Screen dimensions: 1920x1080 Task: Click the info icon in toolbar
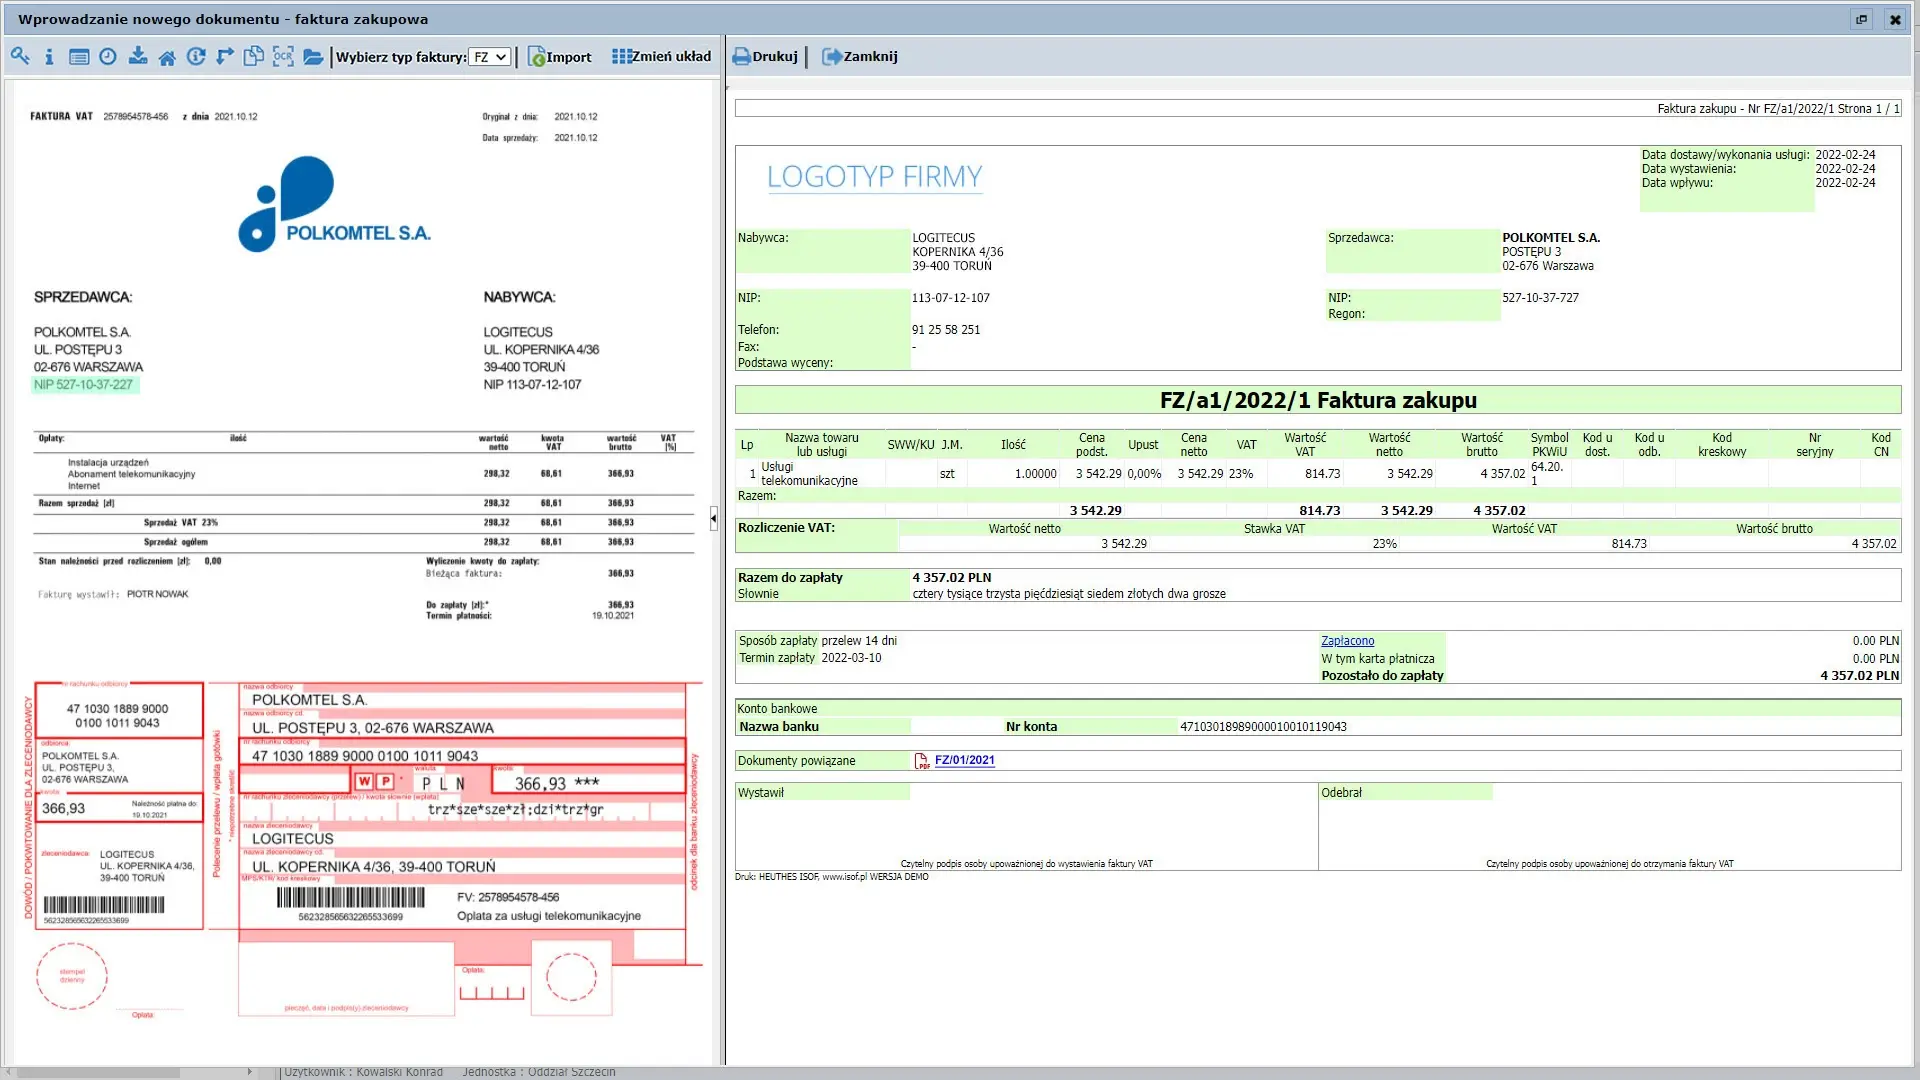pos(49,57)
